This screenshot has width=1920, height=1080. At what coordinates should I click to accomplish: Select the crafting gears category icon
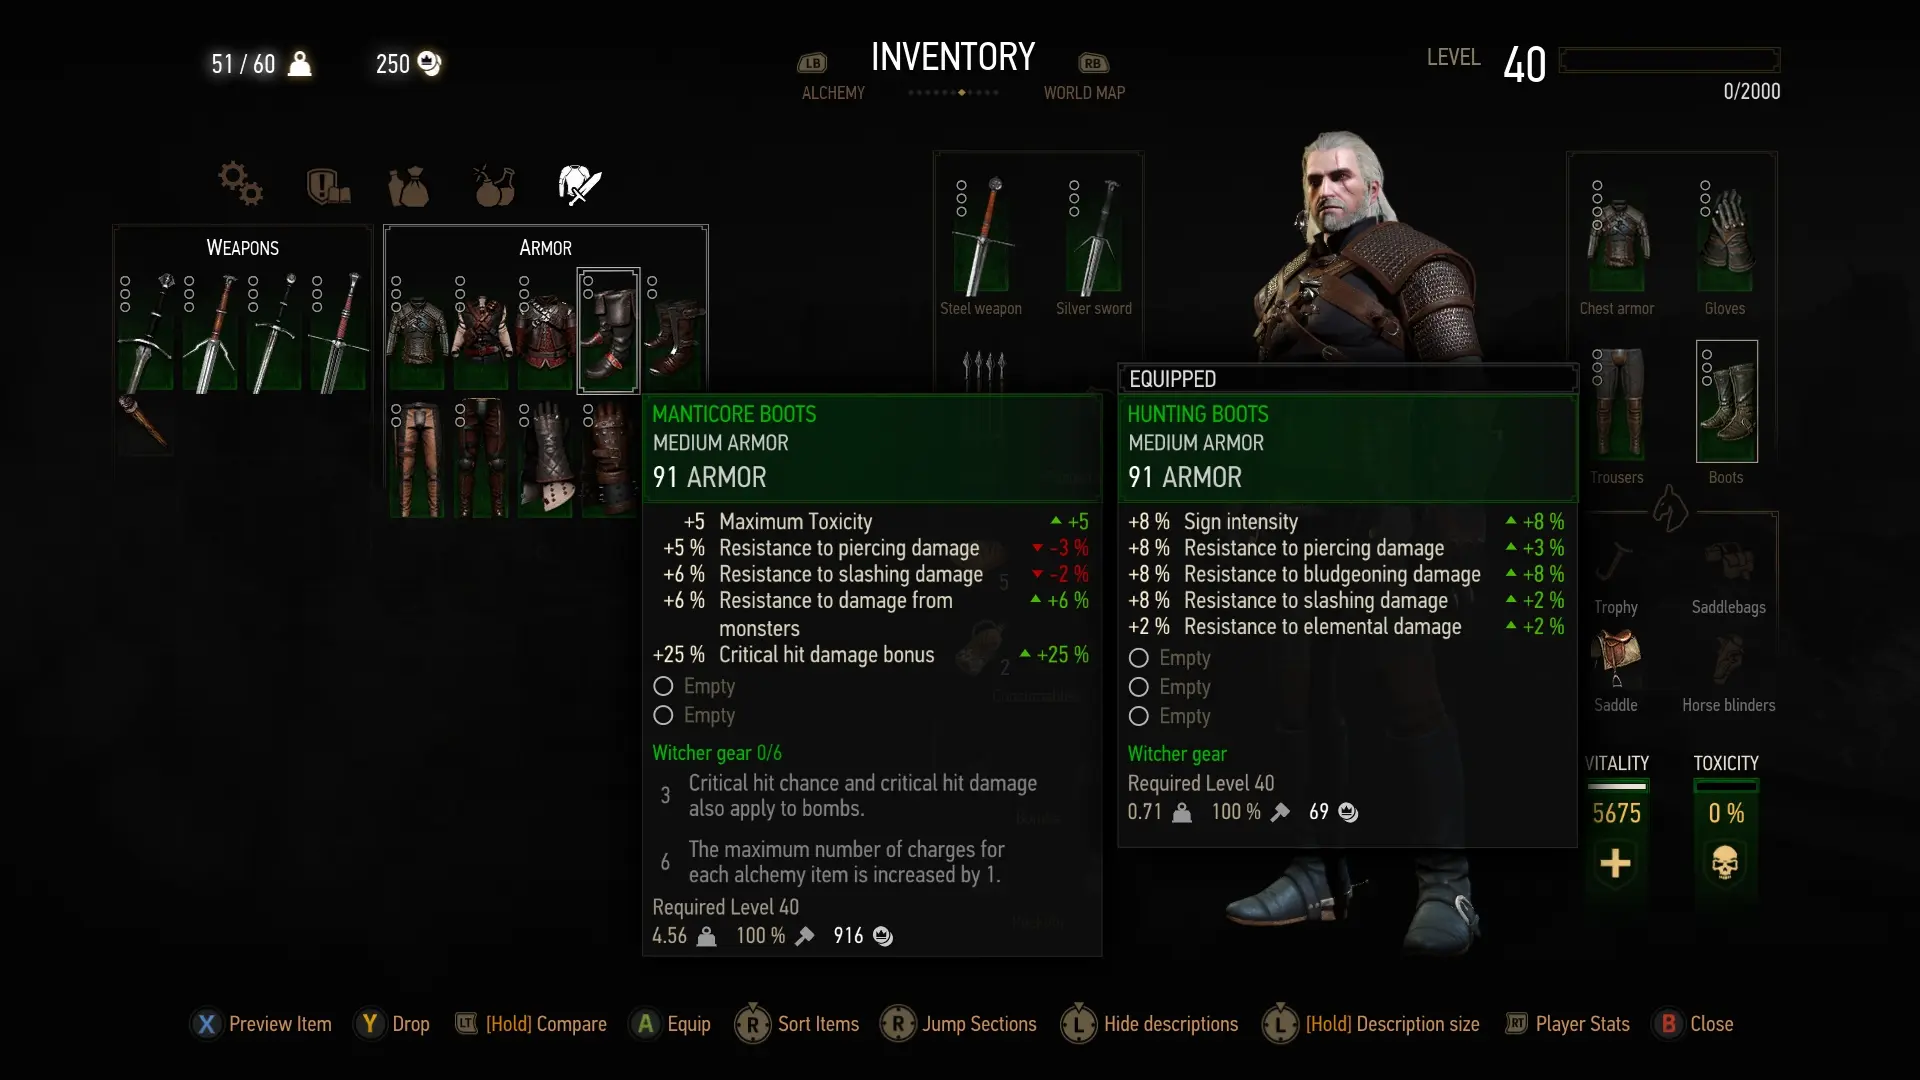(x=241, y=184)
